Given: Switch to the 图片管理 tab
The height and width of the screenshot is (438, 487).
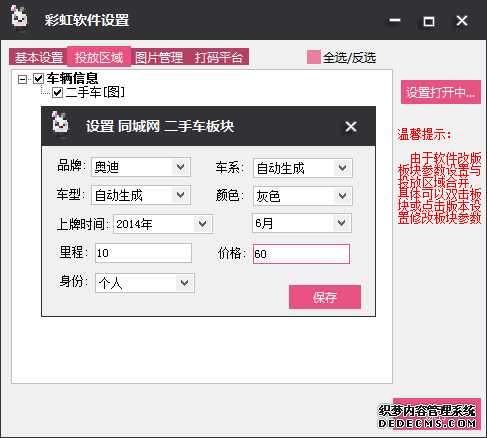Looking at the screenshot, I should coord(159,57).
